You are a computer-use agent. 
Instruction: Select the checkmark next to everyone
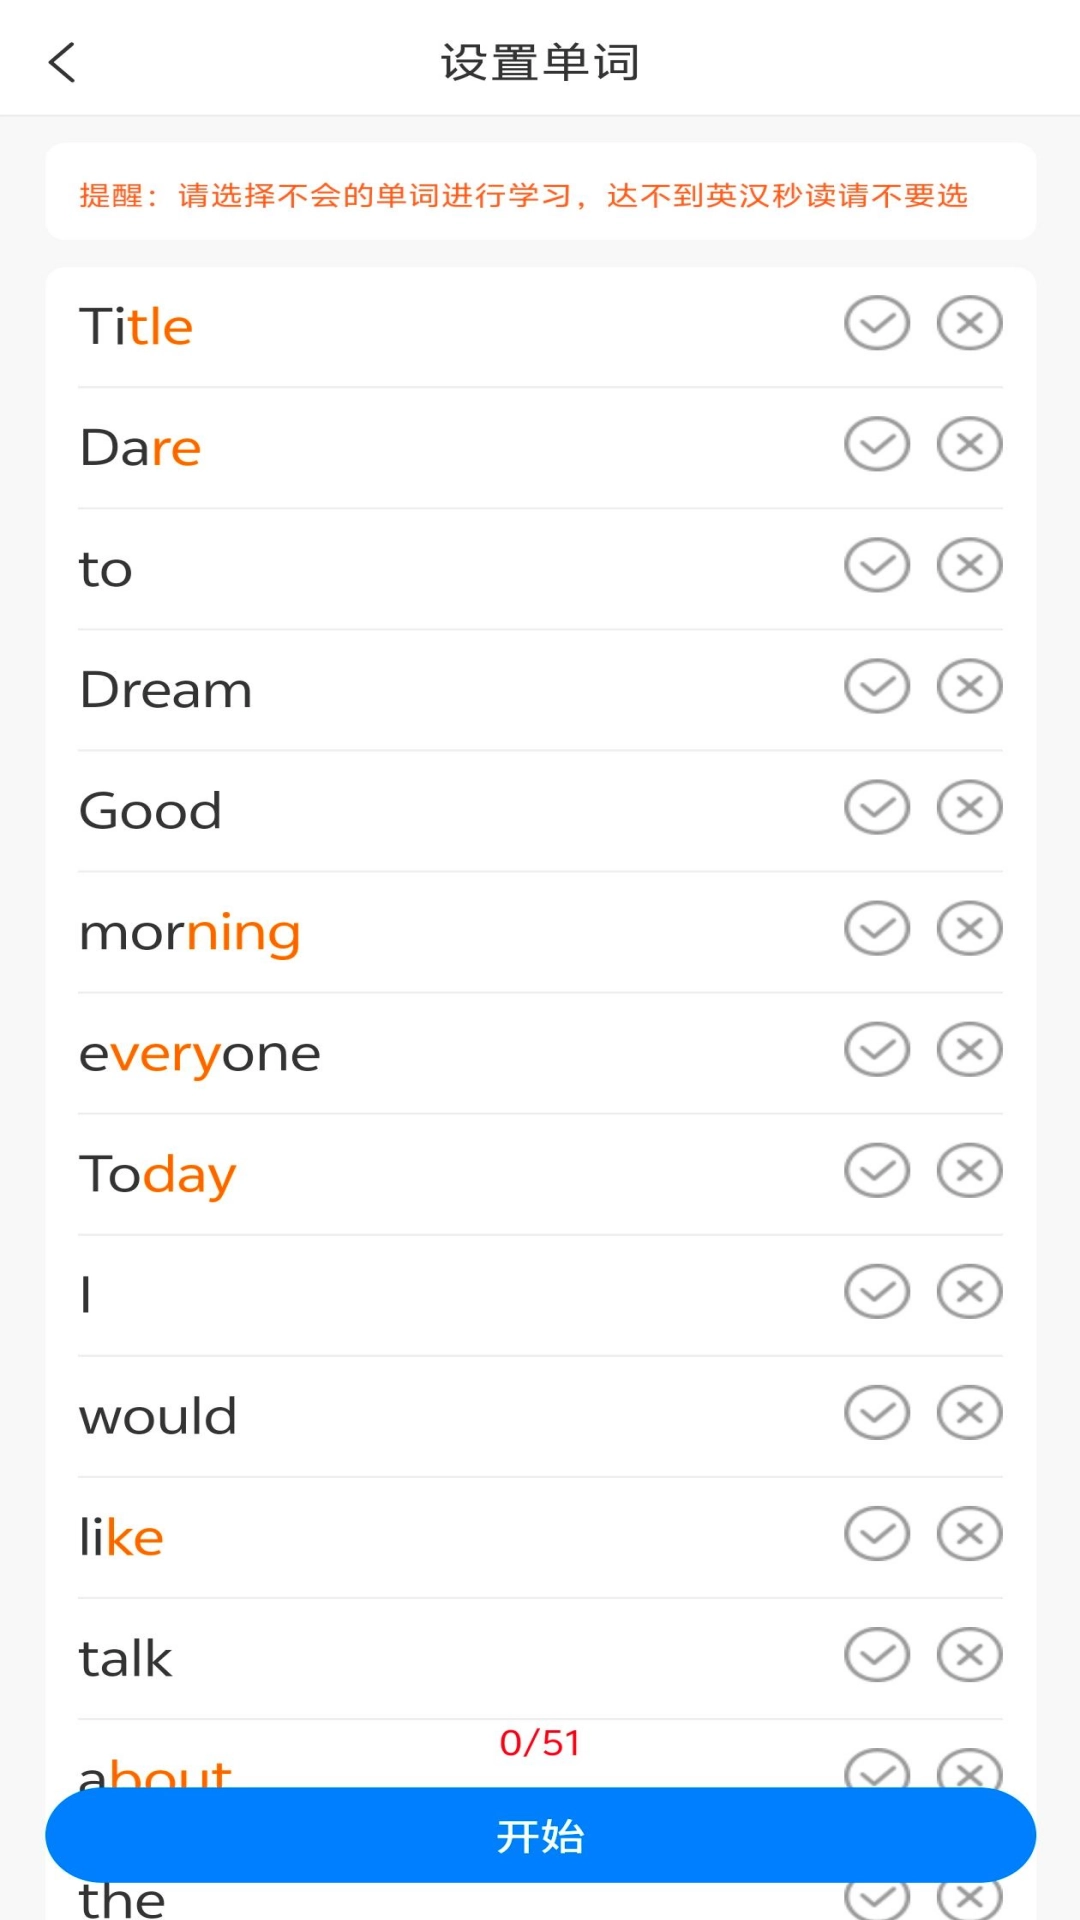[877, 1049]
